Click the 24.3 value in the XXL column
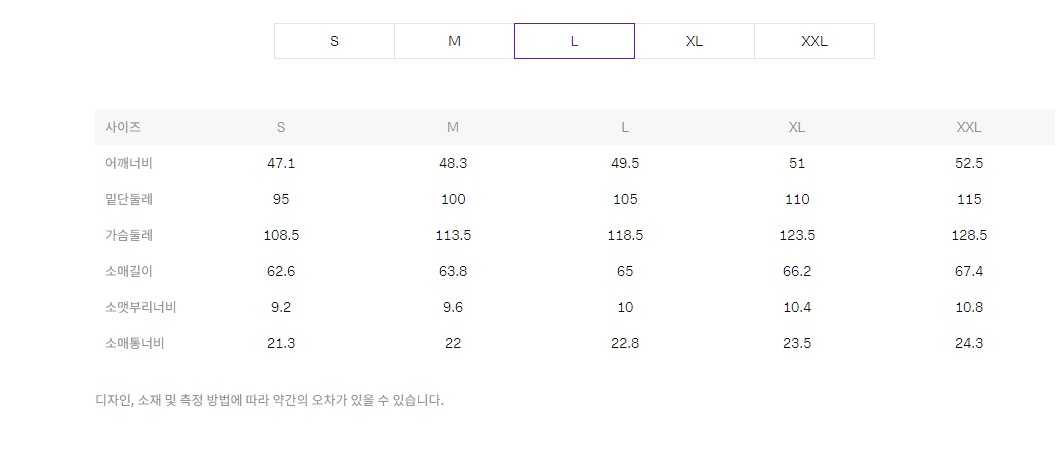Screen dimensions: 1061x452 pos(969,343)
